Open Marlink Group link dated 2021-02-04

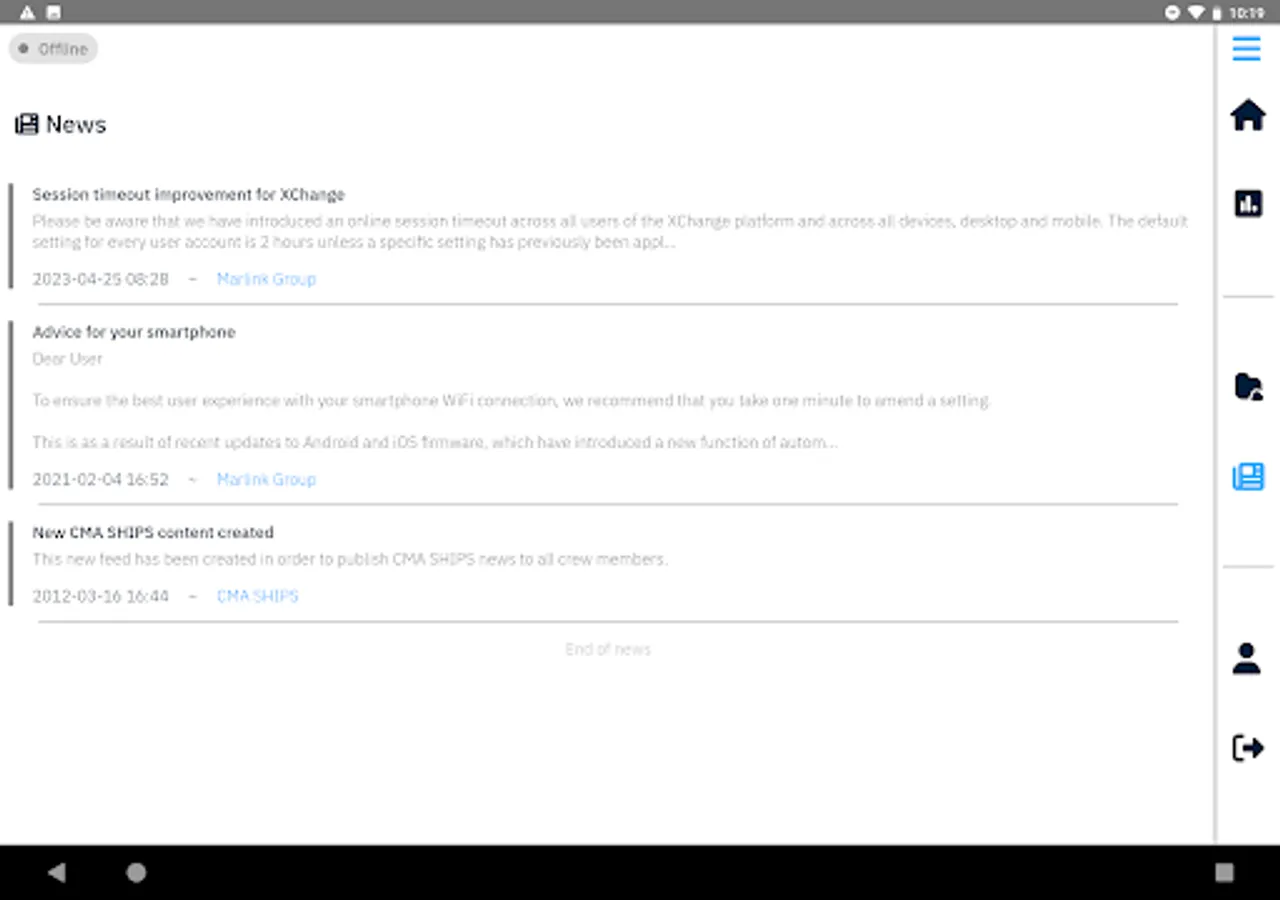point(266,479)
